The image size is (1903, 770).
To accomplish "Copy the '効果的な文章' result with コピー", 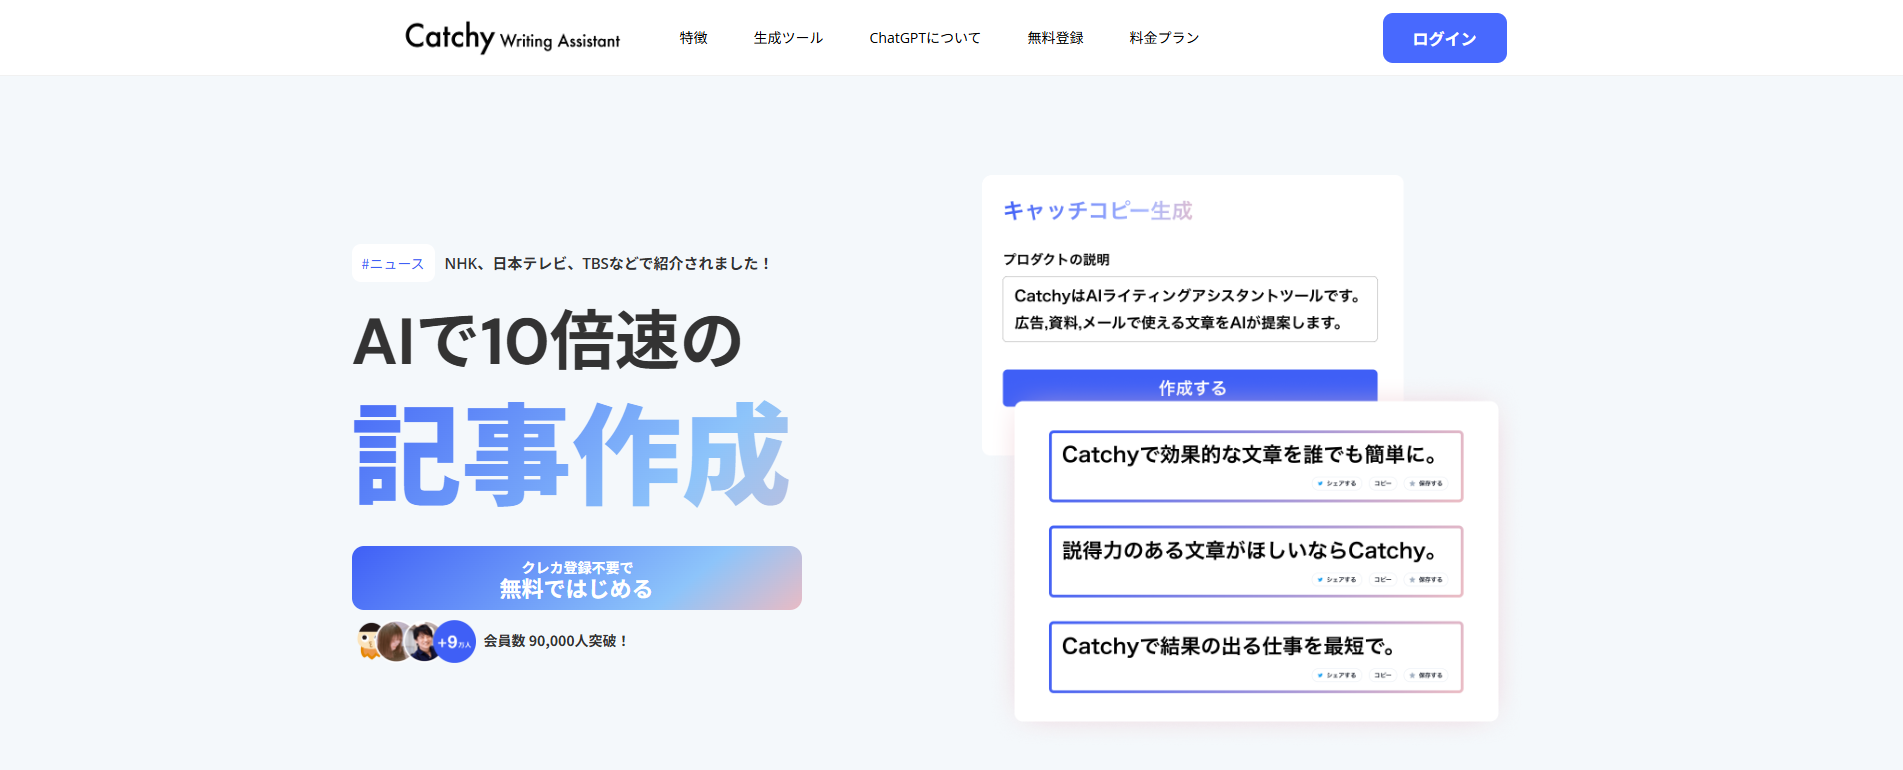I will click(x=1383, y=483).
